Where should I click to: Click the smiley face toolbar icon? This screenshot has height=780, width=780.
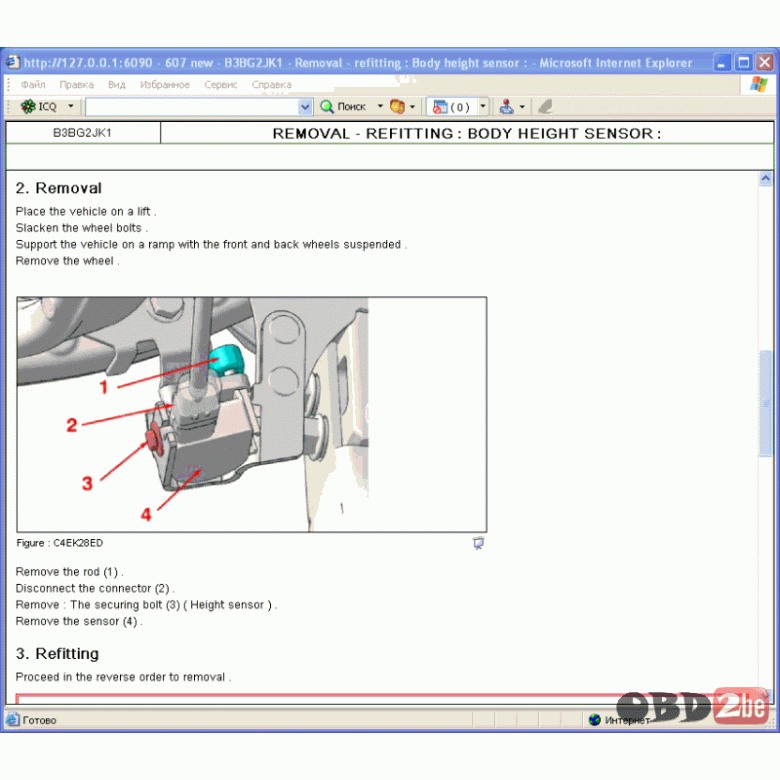(397, 106)
